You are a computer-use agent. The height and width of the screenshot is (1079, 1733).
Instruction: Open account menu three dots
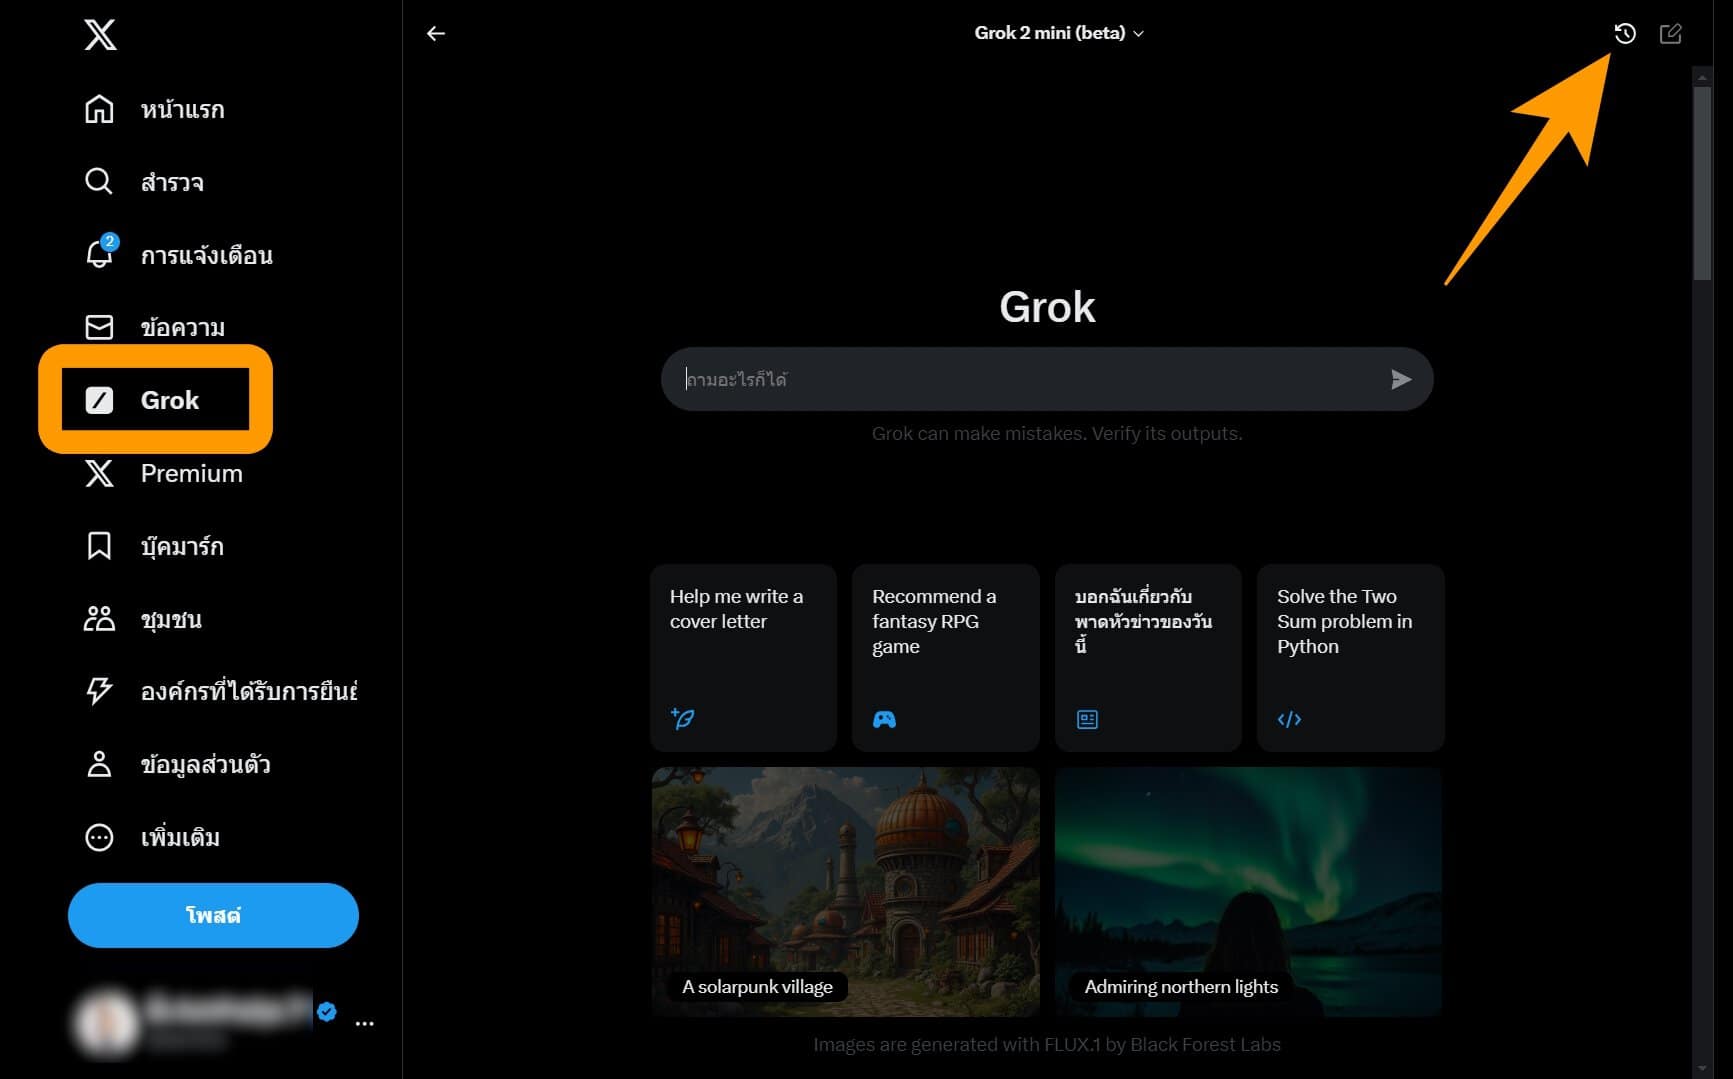(x=364, y=1023)
